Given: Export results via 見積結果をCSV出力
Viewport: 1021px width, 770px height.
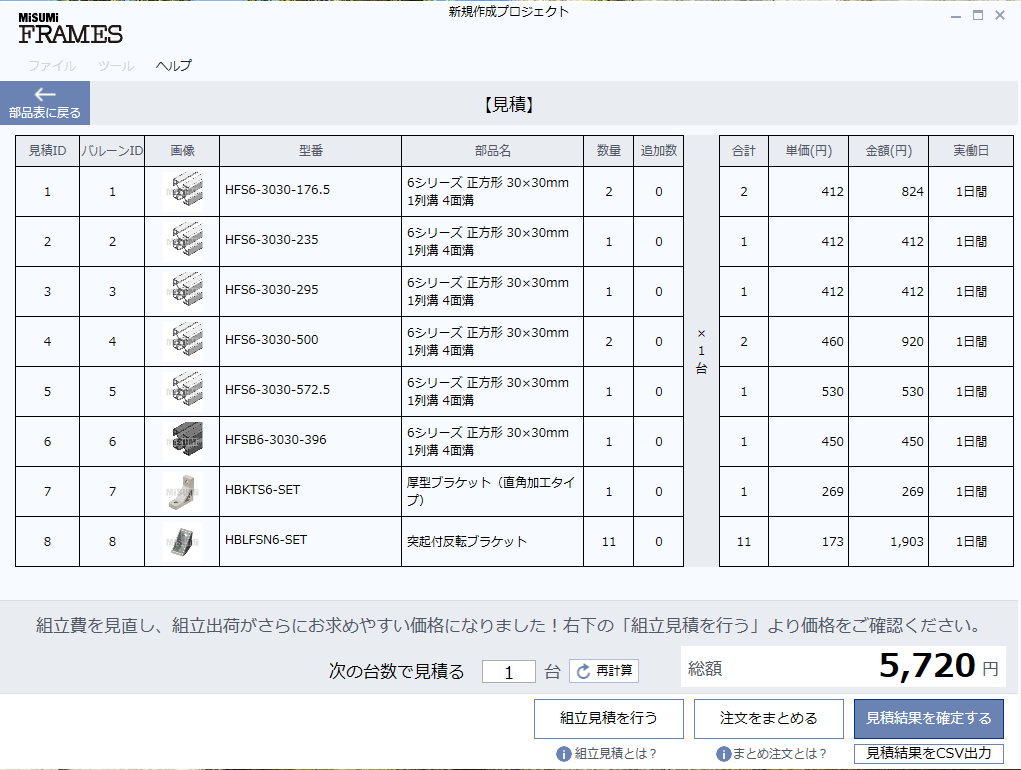Looking at the screenshot, I should click(x=928, y=753).
